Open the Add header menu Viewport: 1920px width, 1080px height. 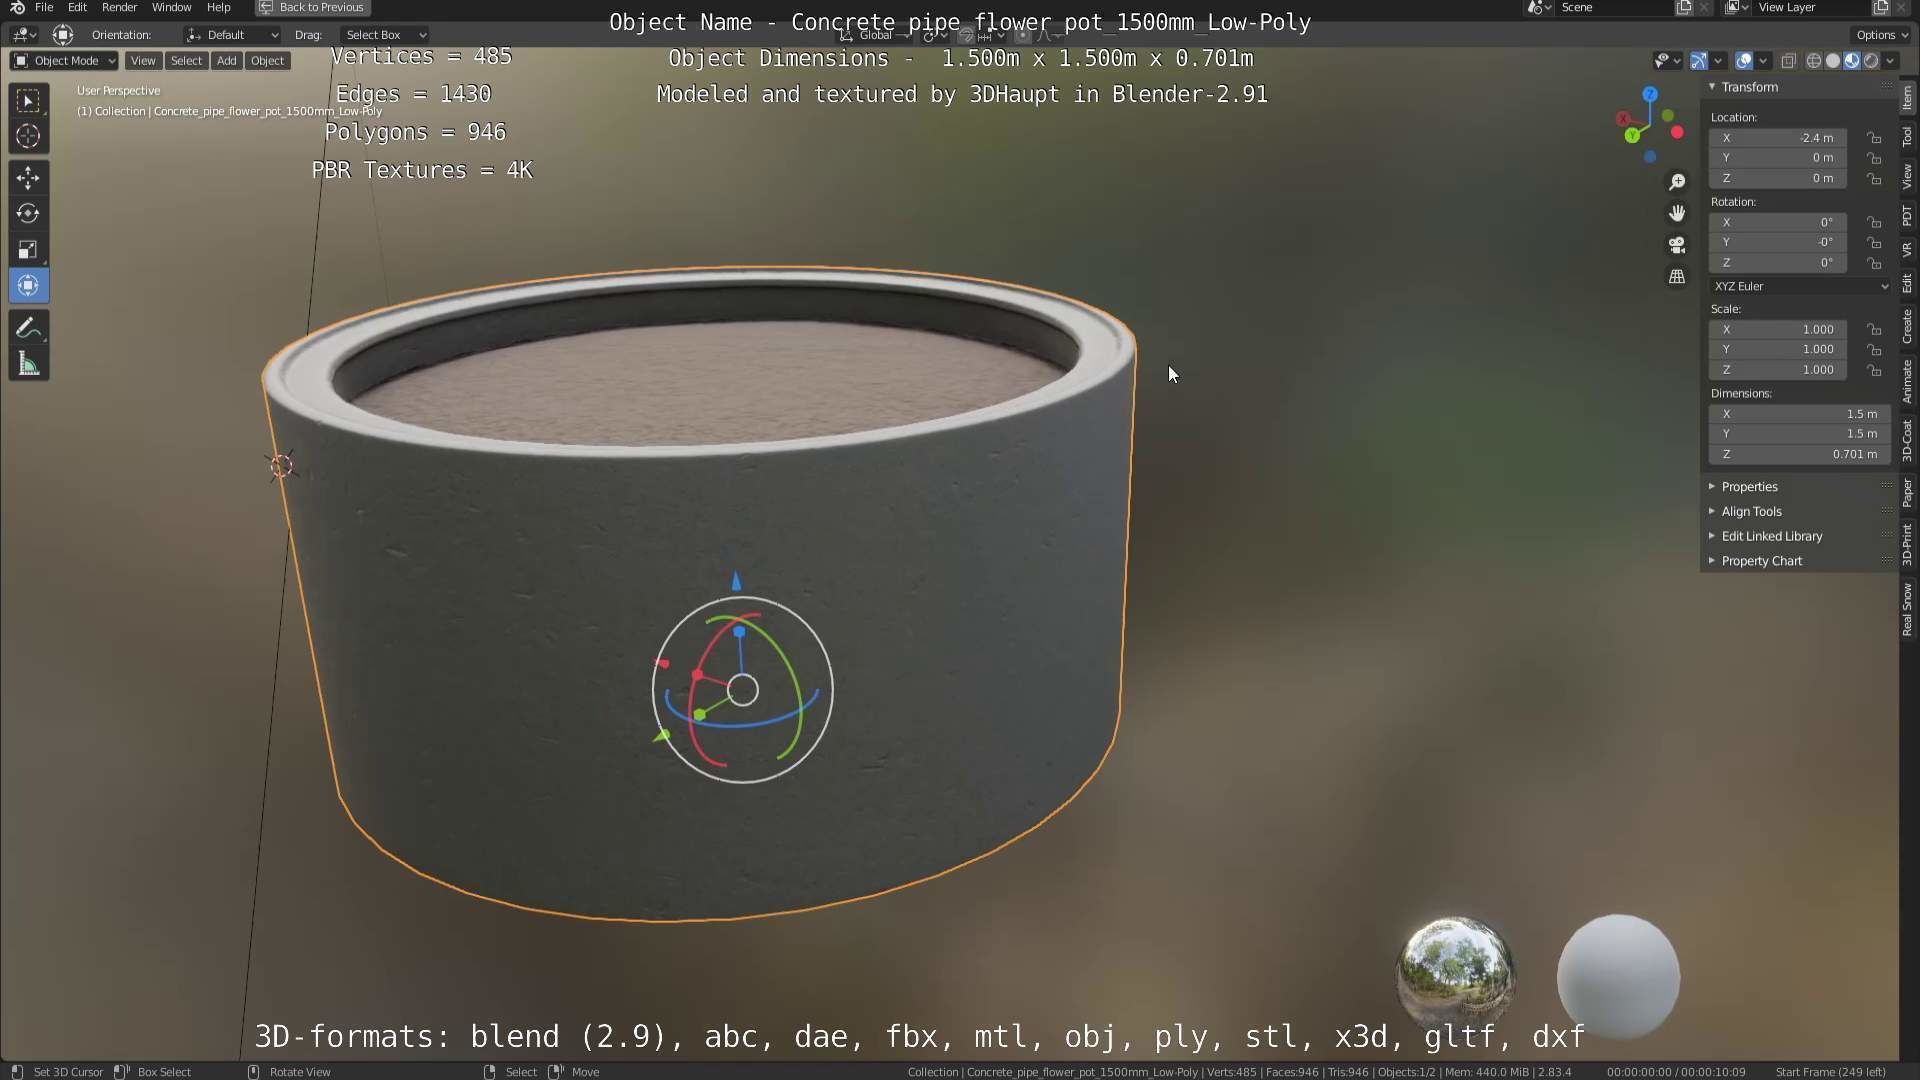[227, 61]
